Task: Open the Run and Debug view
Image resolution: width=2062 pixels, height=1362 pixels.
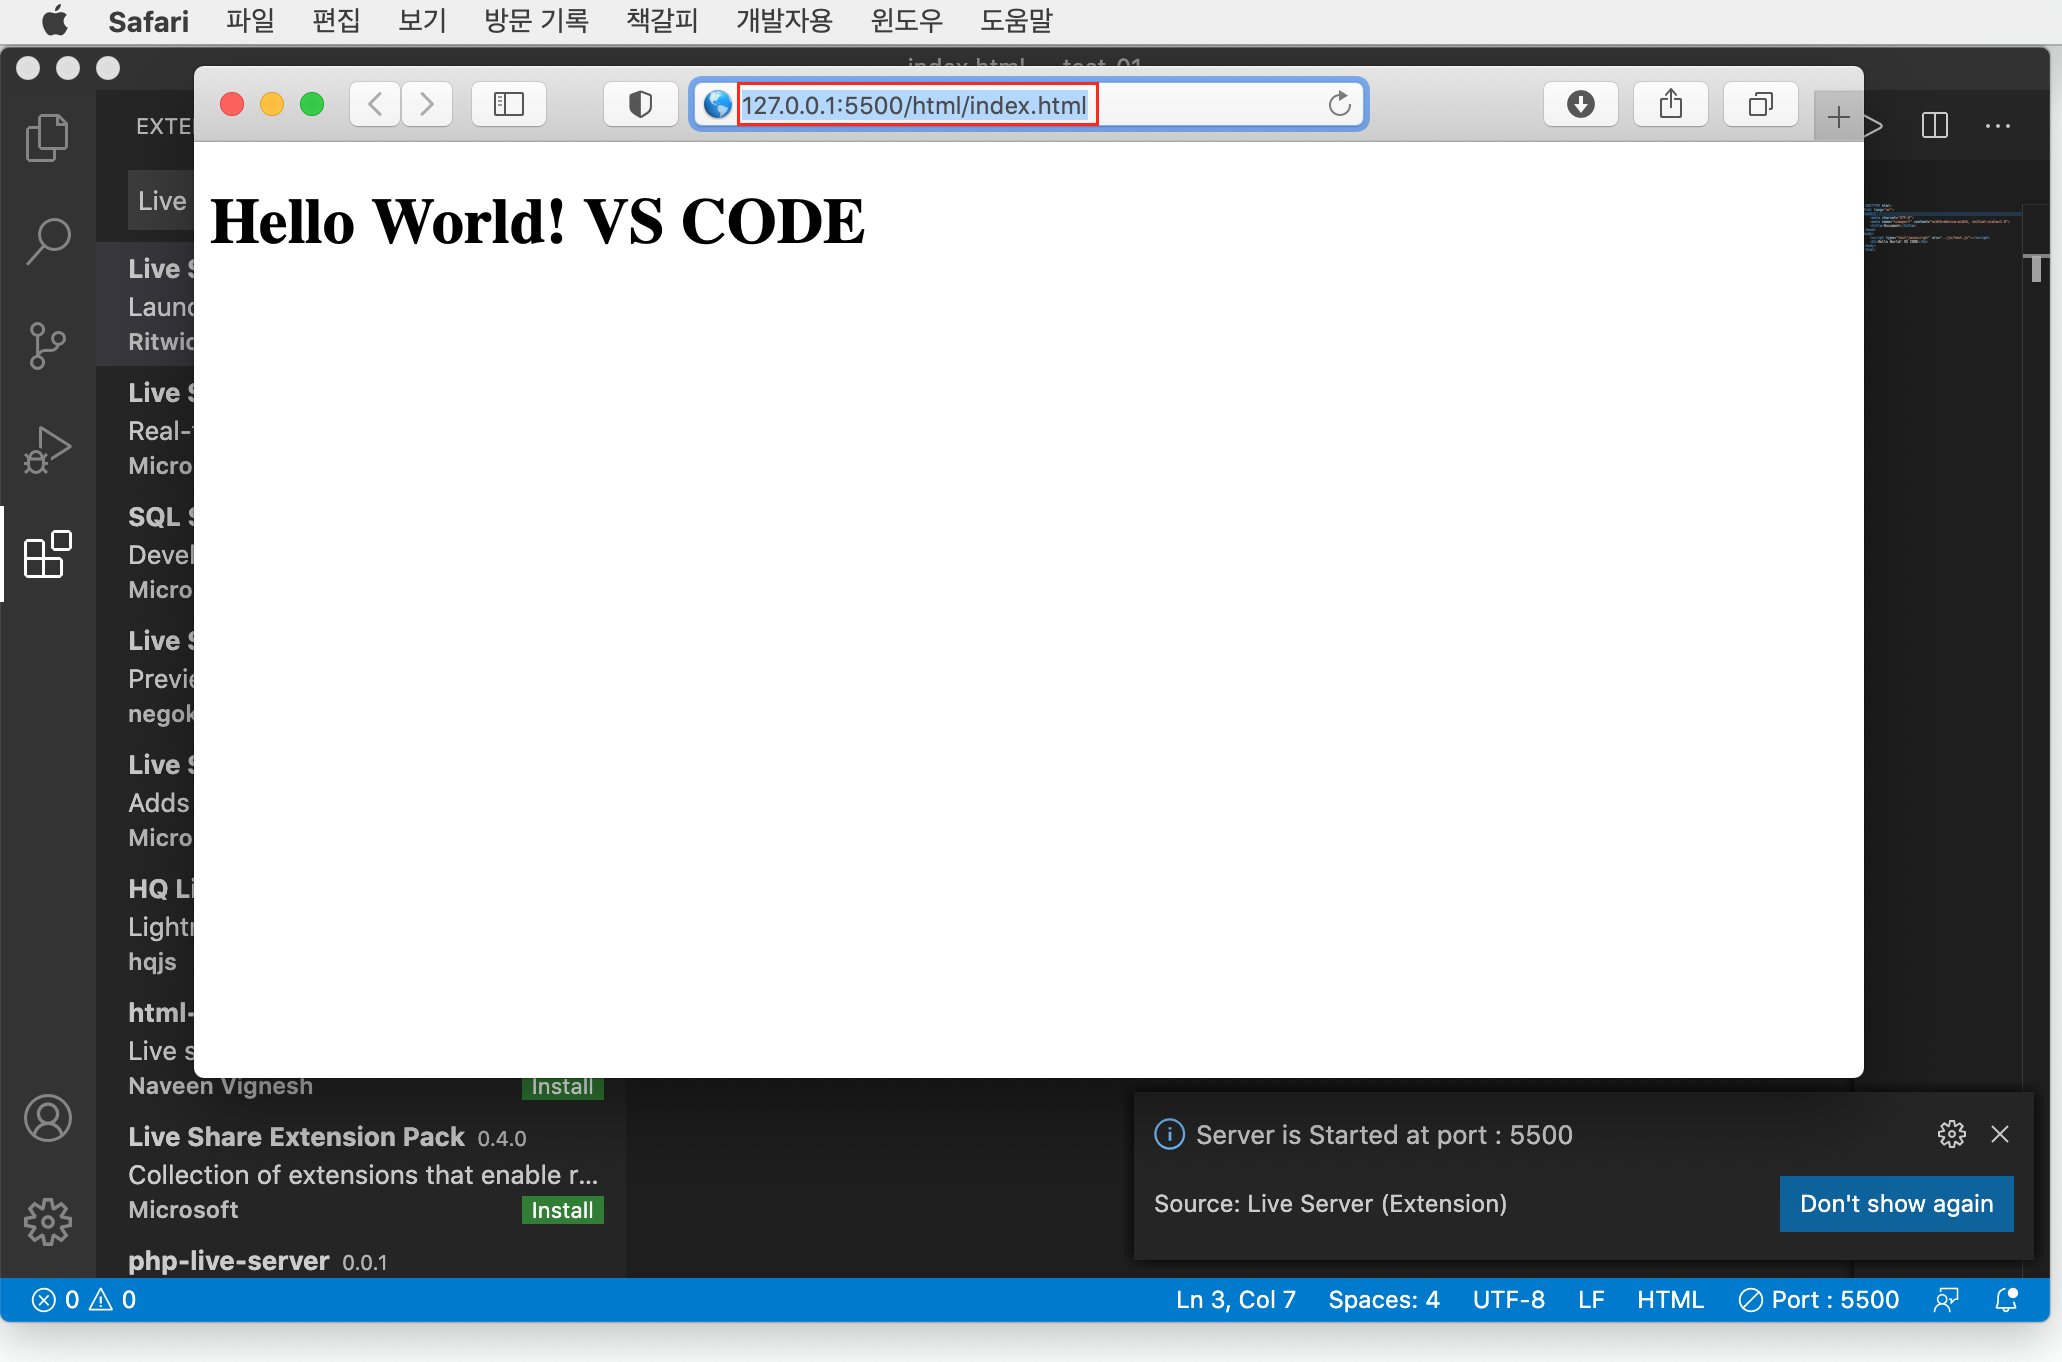Action: point(47,450)
